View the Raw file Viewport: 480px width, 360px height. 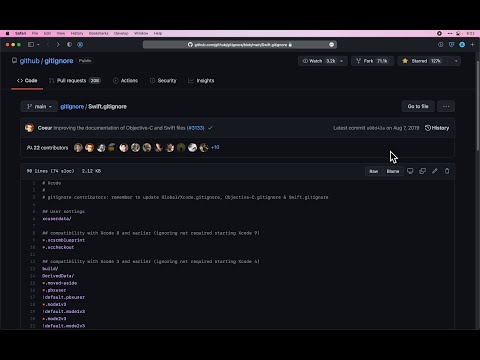(374, 171)
